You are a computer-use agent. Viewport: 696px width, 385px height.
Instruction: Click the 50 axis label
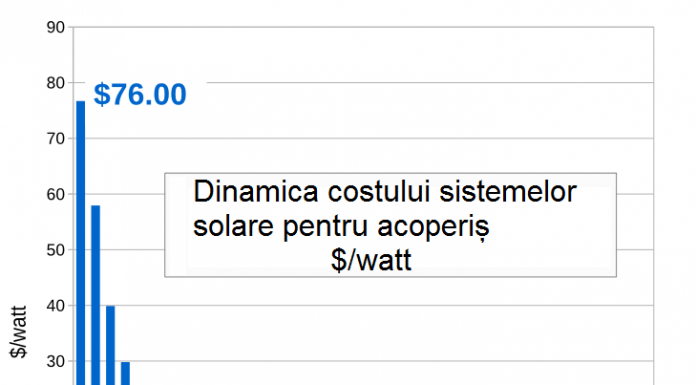pos(55,250)
